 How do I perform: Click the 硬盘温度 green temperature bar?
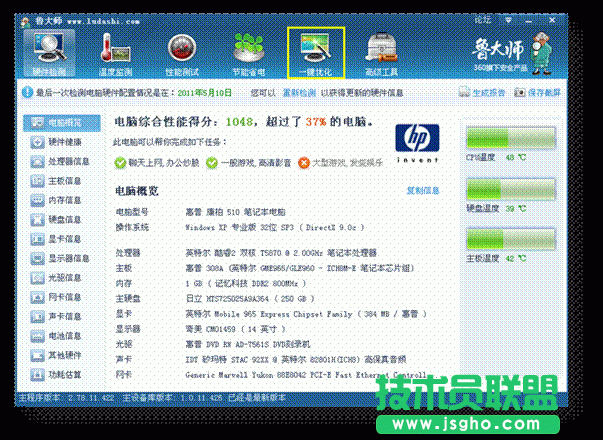click(x=511, y=189)
